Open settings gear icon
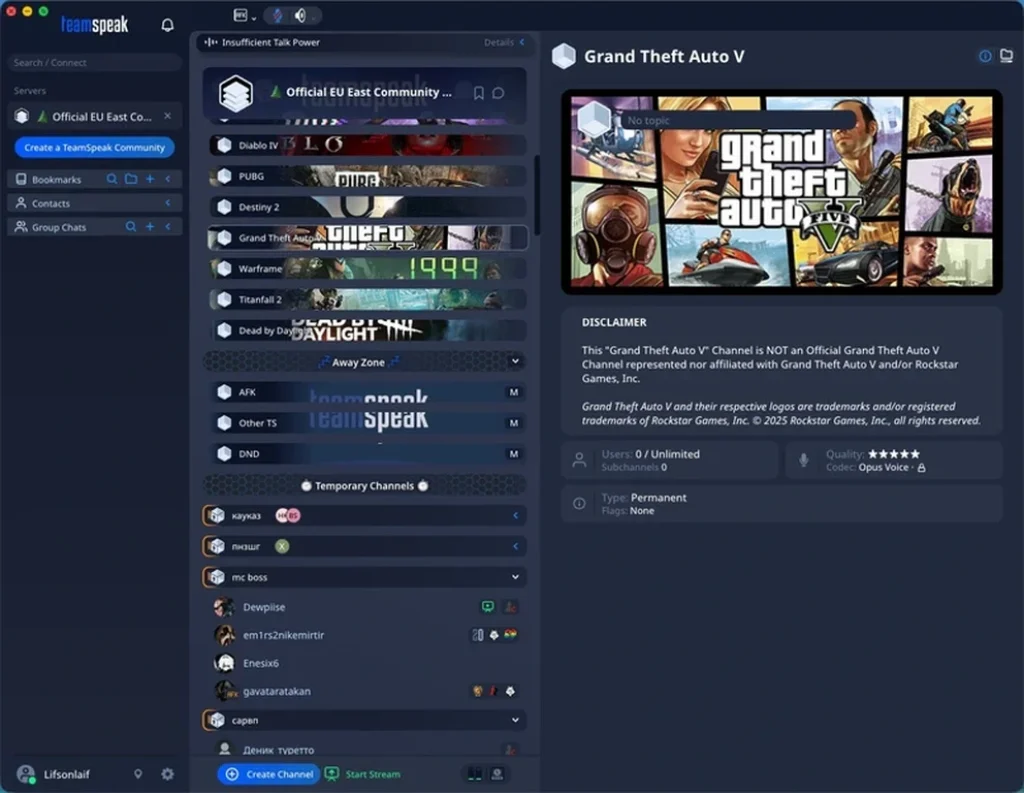1024x793 pixels. click(168, 774)
